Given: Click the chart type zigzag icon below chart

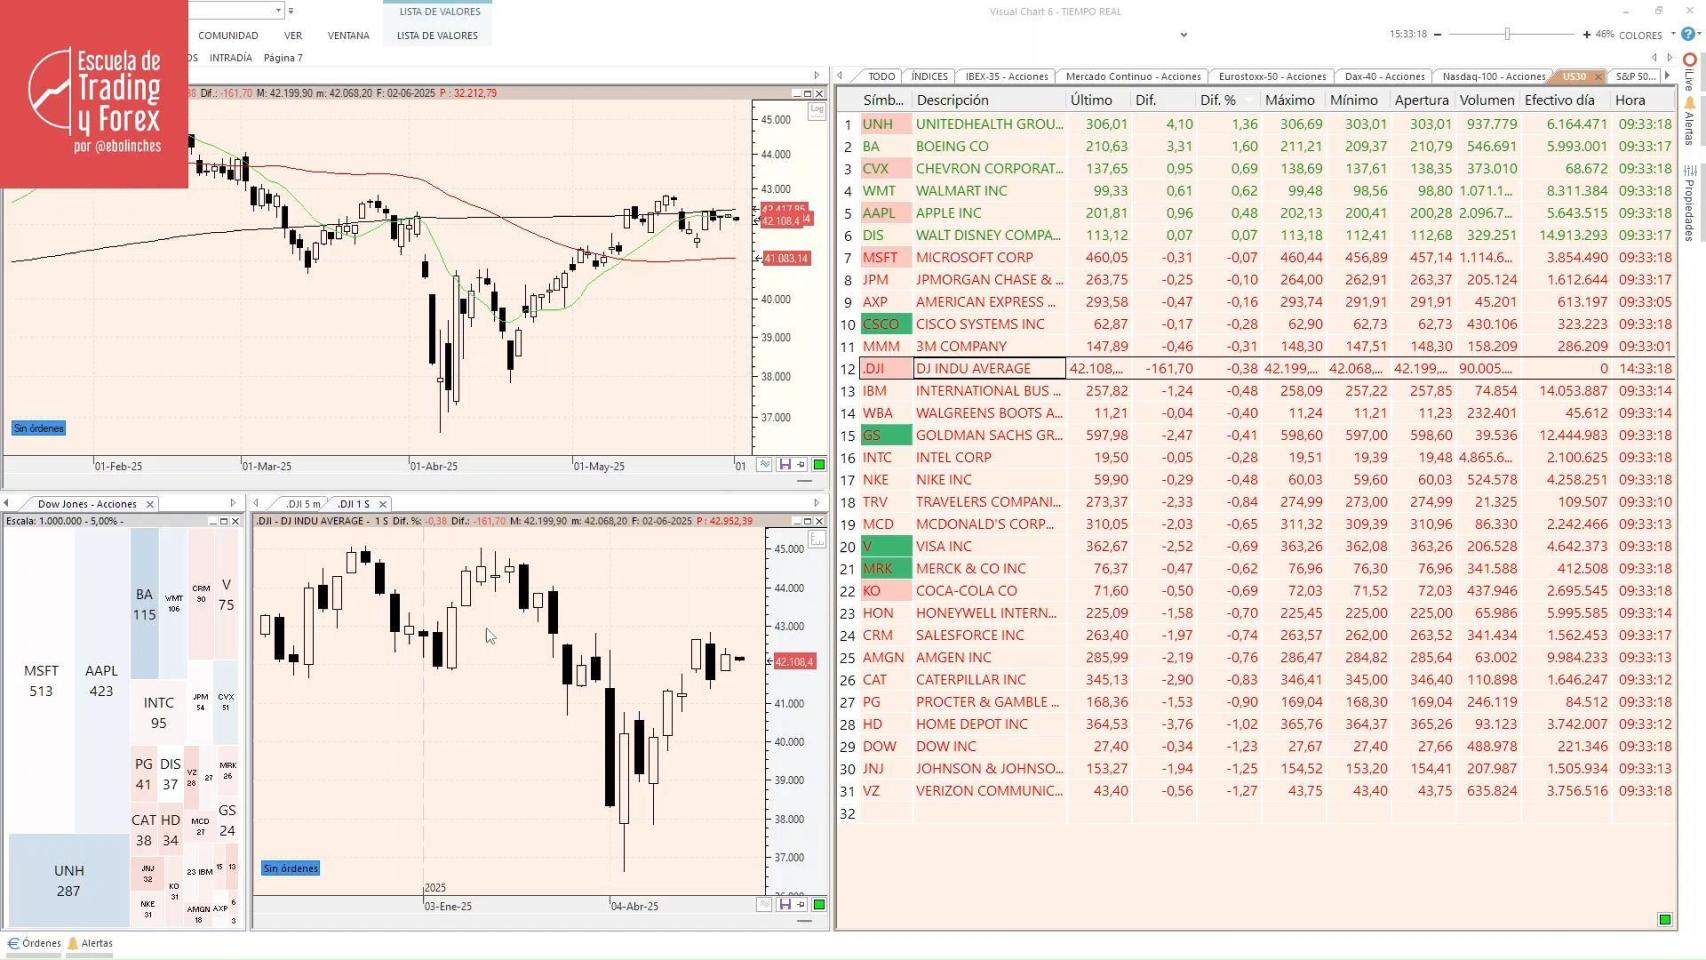Looking at the screenshot, I should pos(764,464).
